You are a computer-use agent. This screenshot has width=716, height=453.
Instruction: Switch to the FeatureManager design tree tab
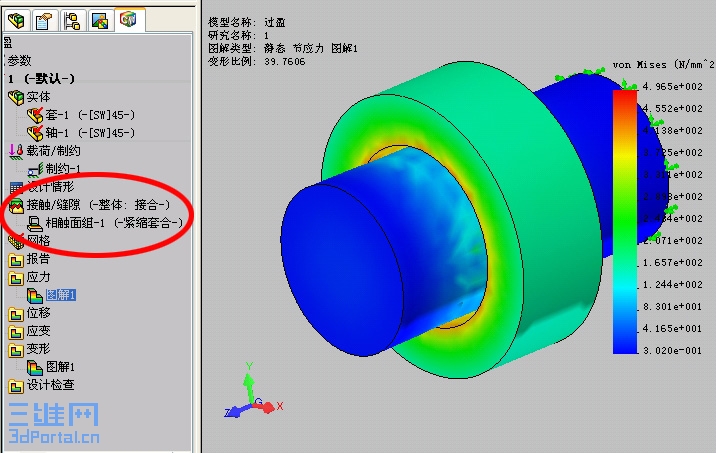[x=16, y=21]
